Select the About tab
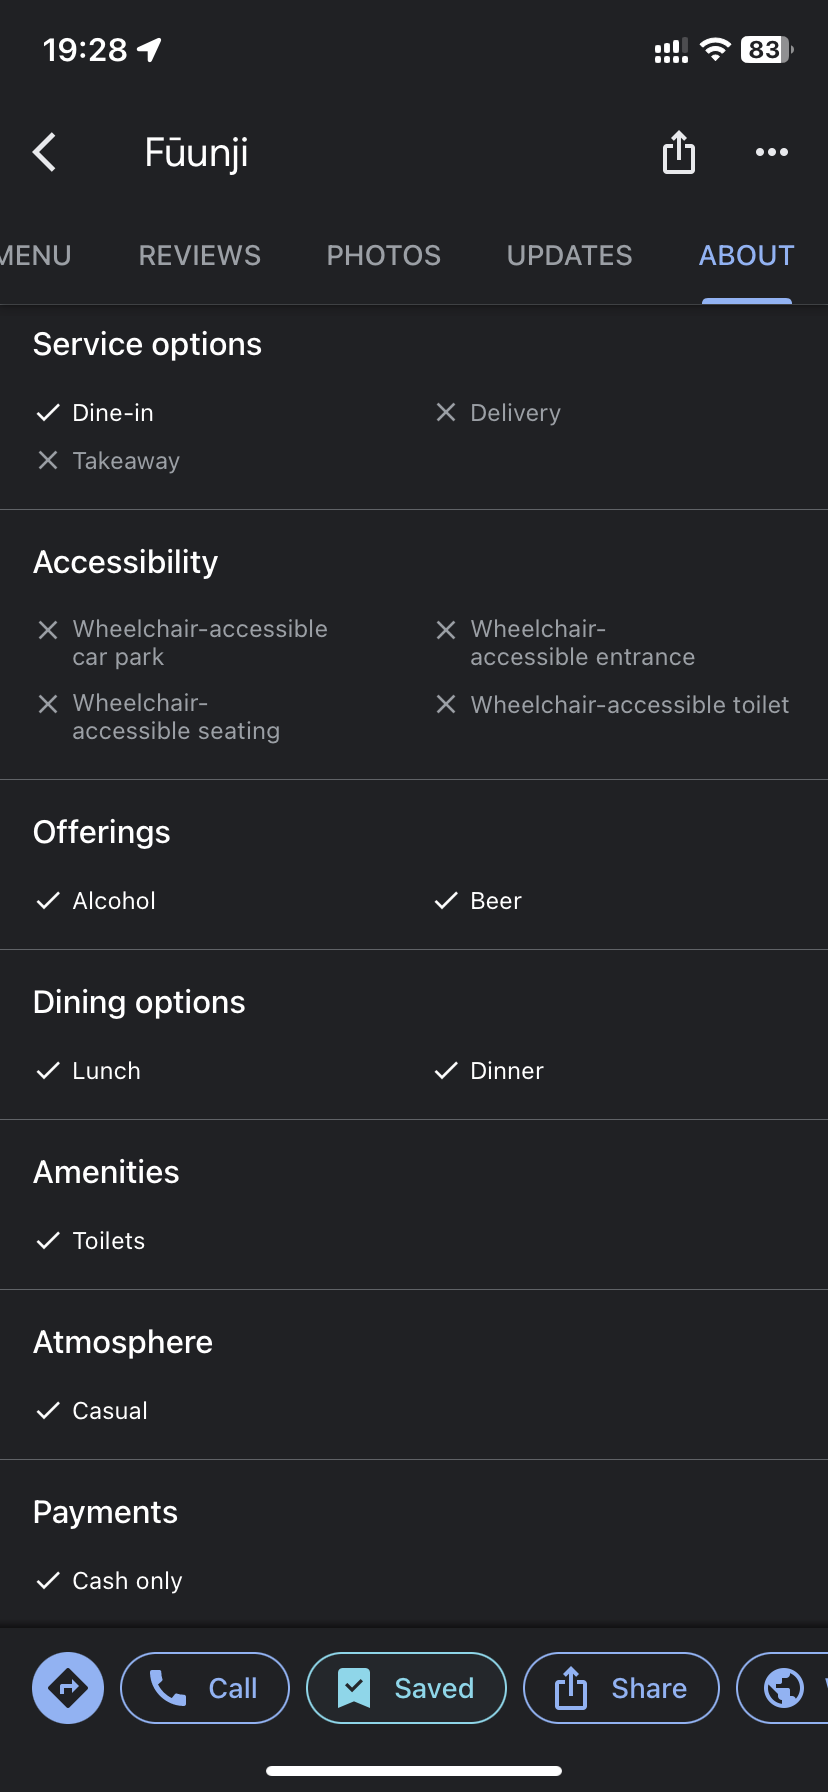Screen dimensions: 828x1792 click(747, 256)
